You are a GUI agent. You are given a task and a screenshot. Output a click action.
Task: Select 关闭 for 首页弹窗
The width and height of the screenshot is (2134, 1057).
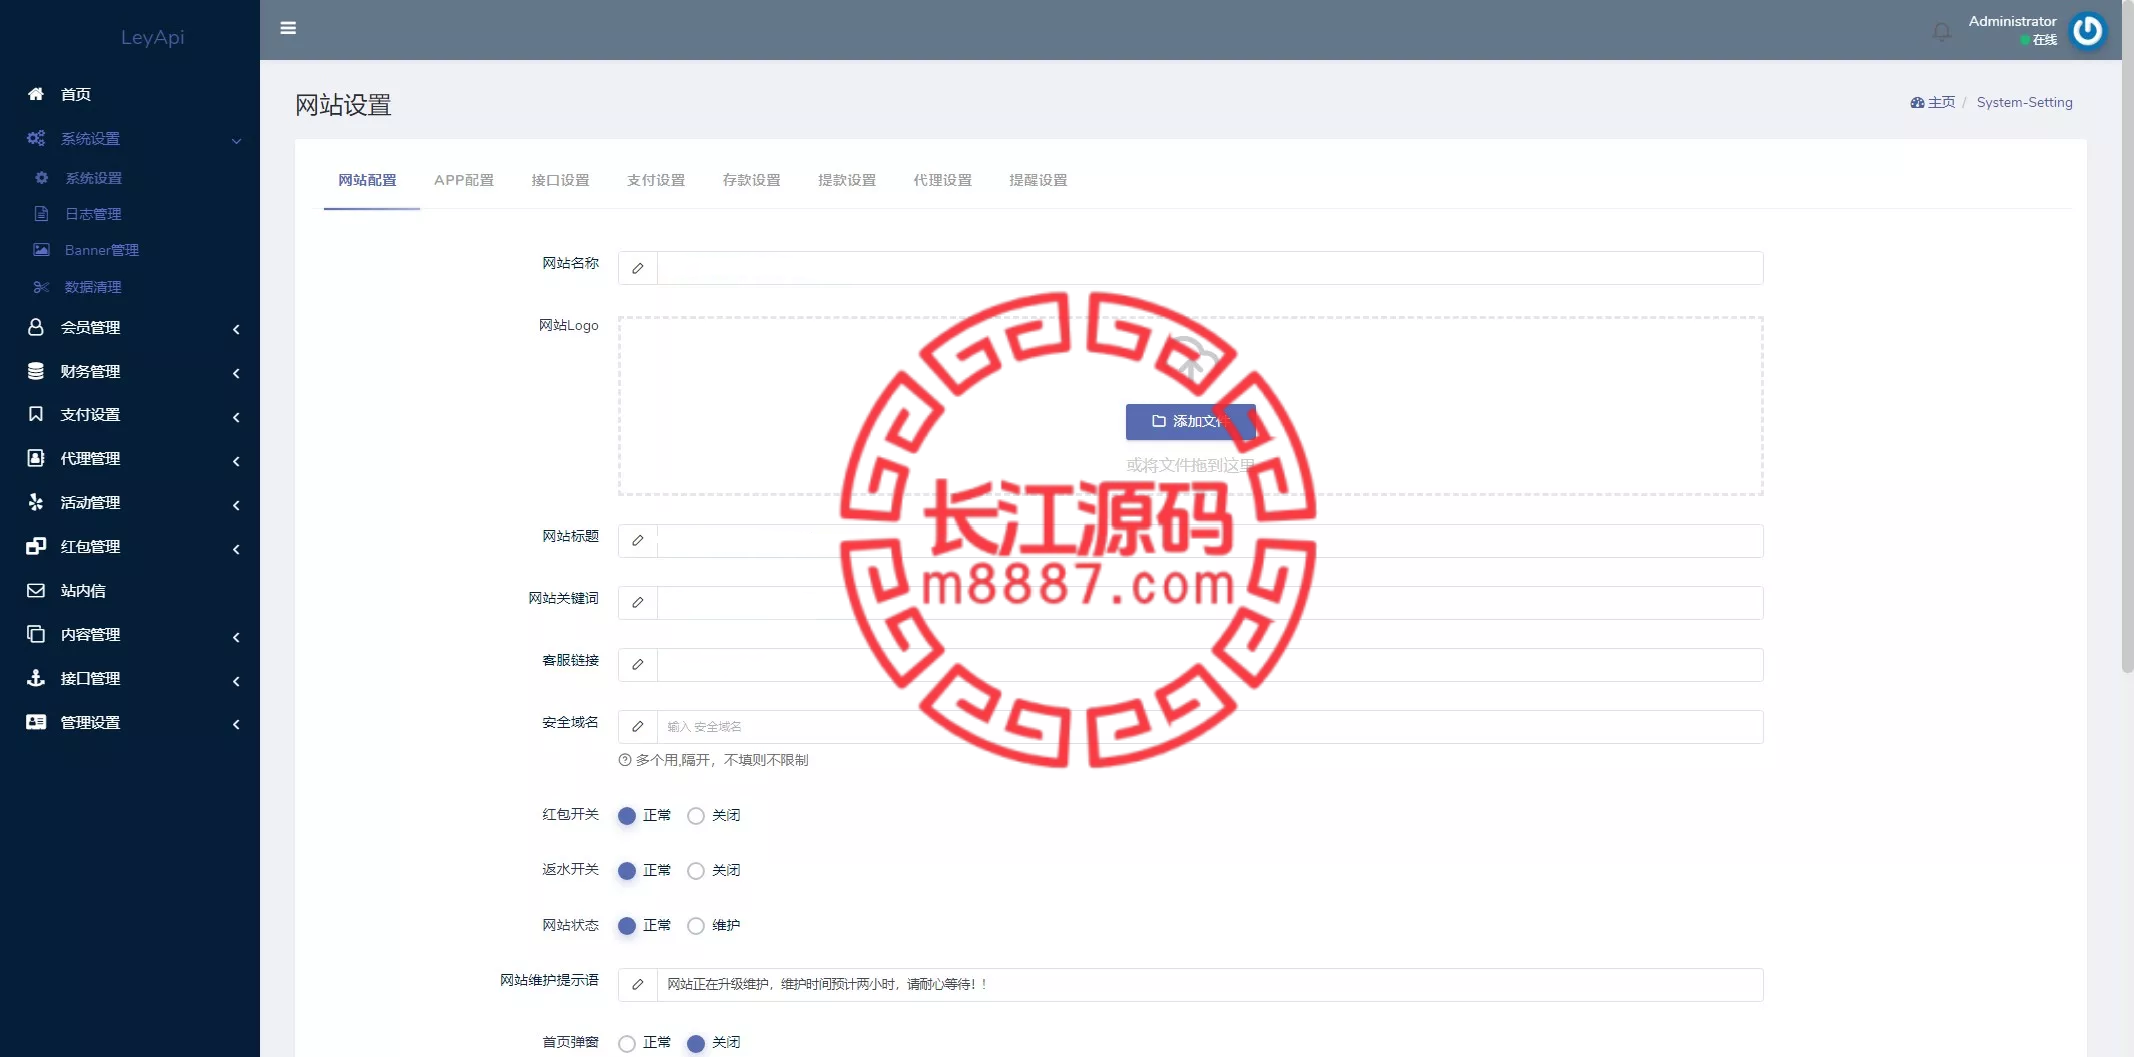(696, 1043)
